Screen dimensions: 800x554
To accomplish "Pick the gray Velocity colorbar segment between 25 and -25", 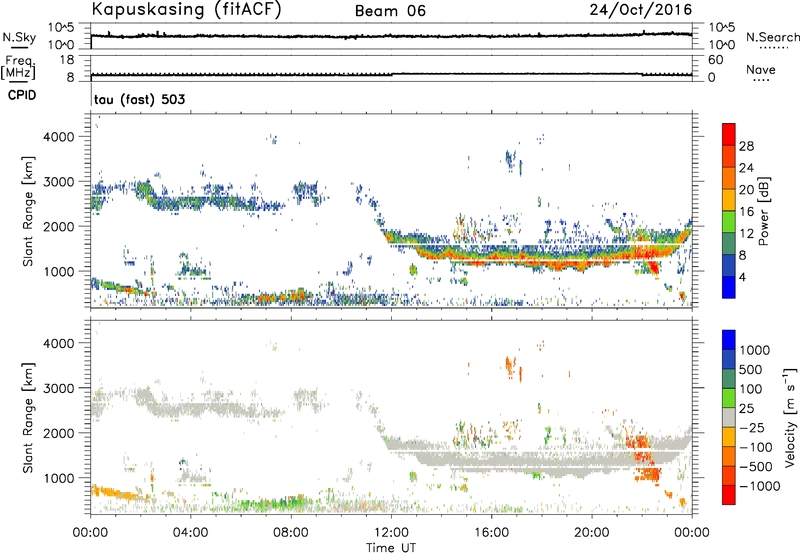I will (x=729, y=417).
